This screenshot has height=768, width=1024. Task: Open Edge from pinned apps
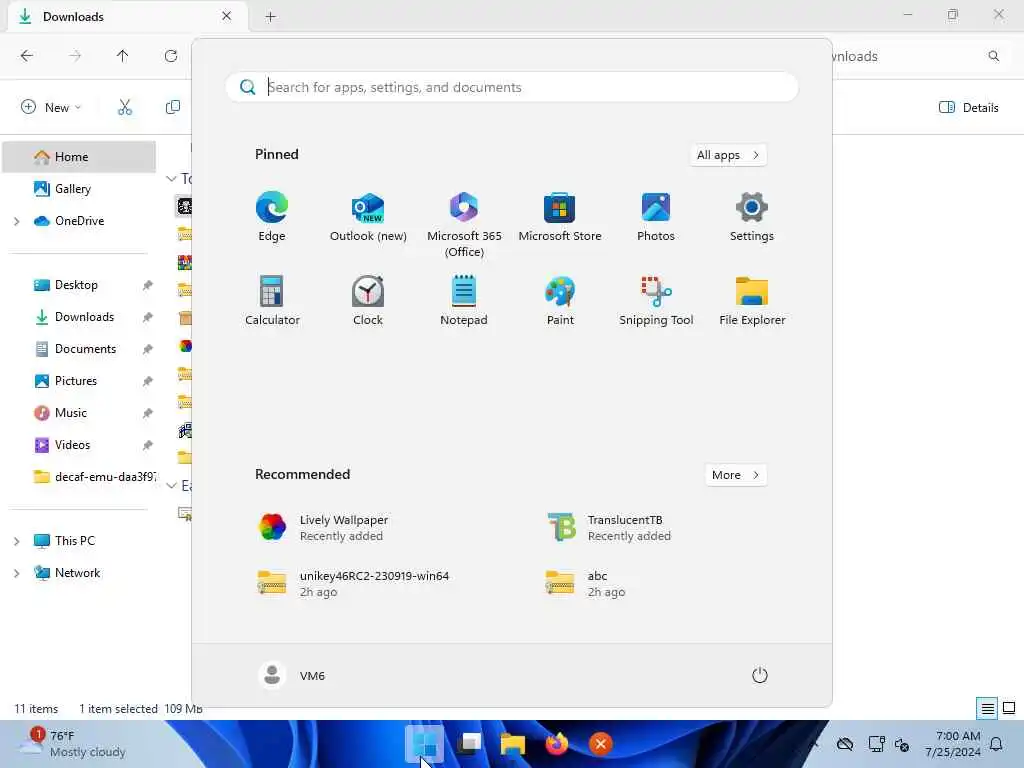click(272, 217)
